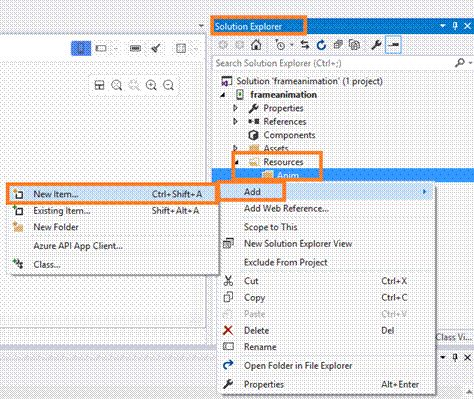Select the Solution 'frameanimation' node

click(x=309, y=81)
